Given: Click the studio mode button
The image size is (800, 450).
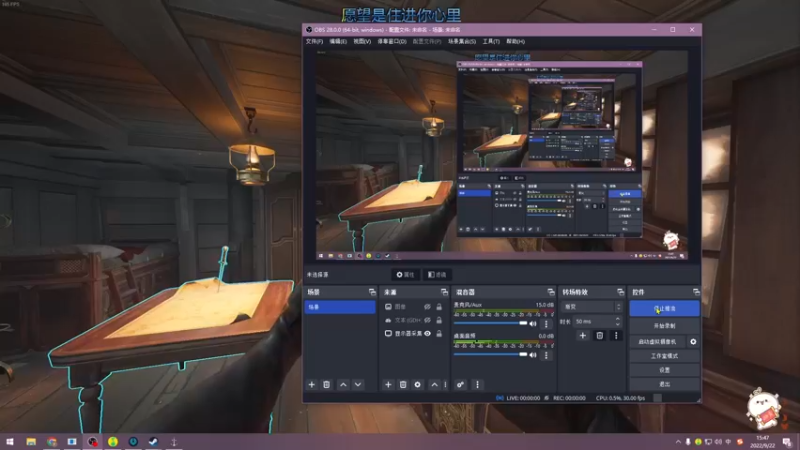Looking at the screenshot, I should [x=664, y=356].
